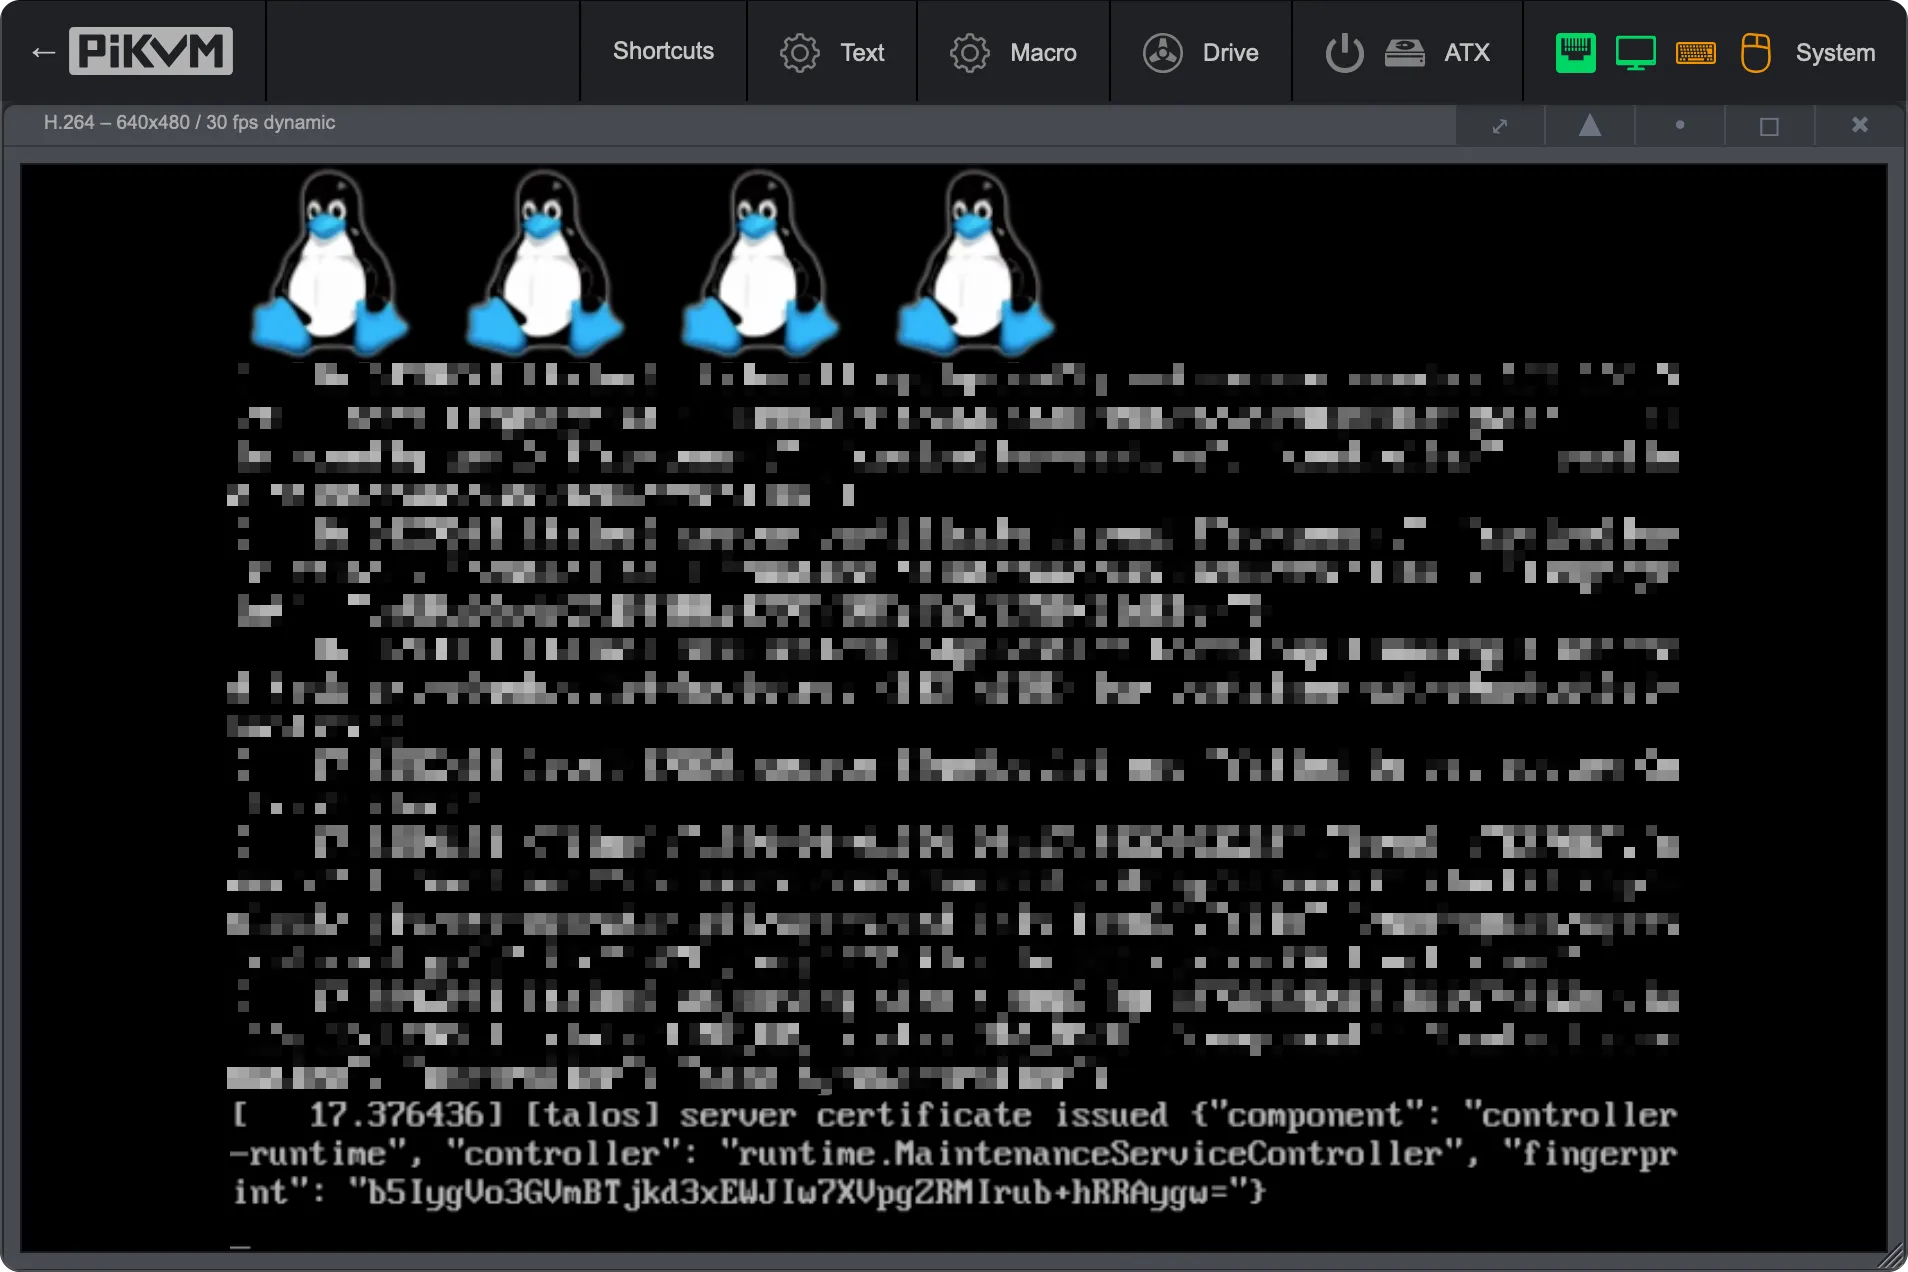Screen dimensions: 1908x1272
Task: Toggle the virtual keyboard status icon
Action: 1696,52
